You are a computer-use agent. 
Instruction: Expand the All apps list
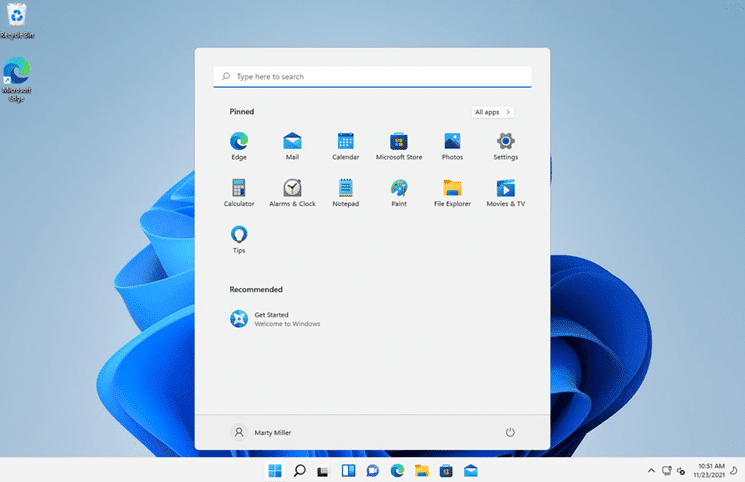[493, 112]
